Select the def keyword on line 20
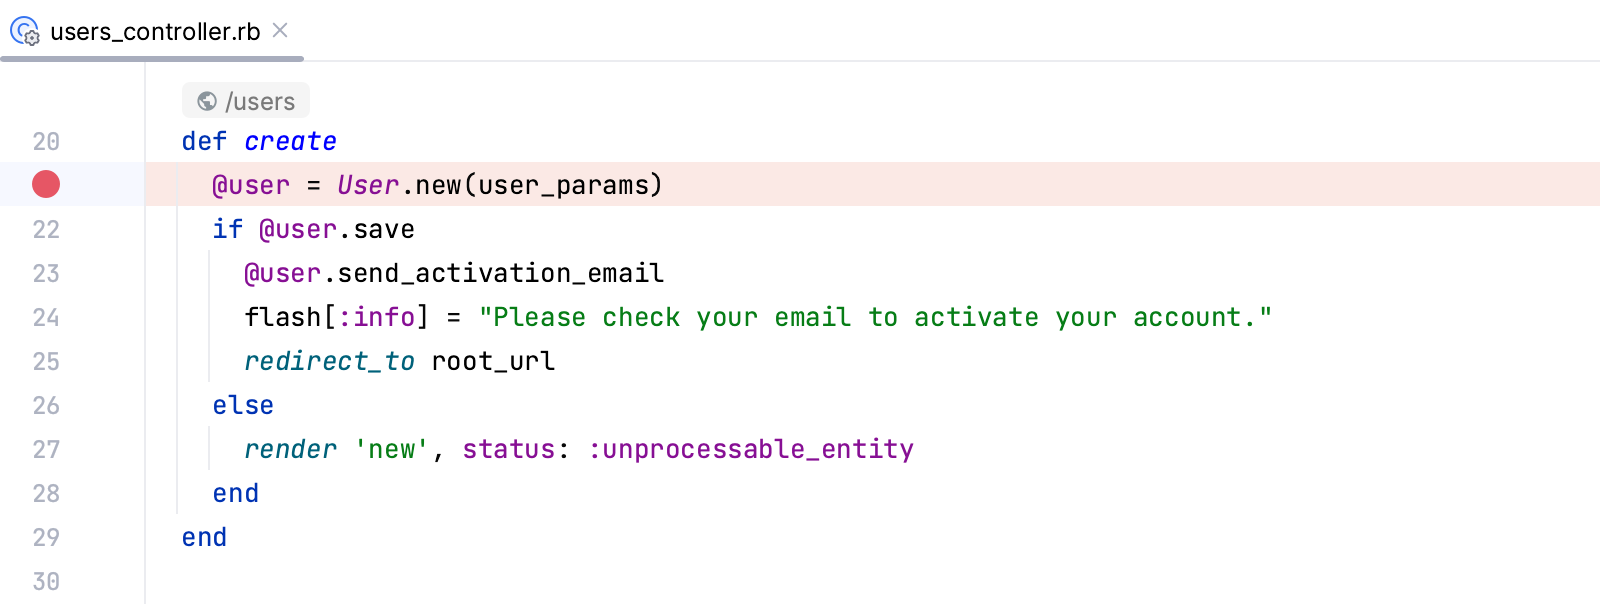 tap(203, 141)
